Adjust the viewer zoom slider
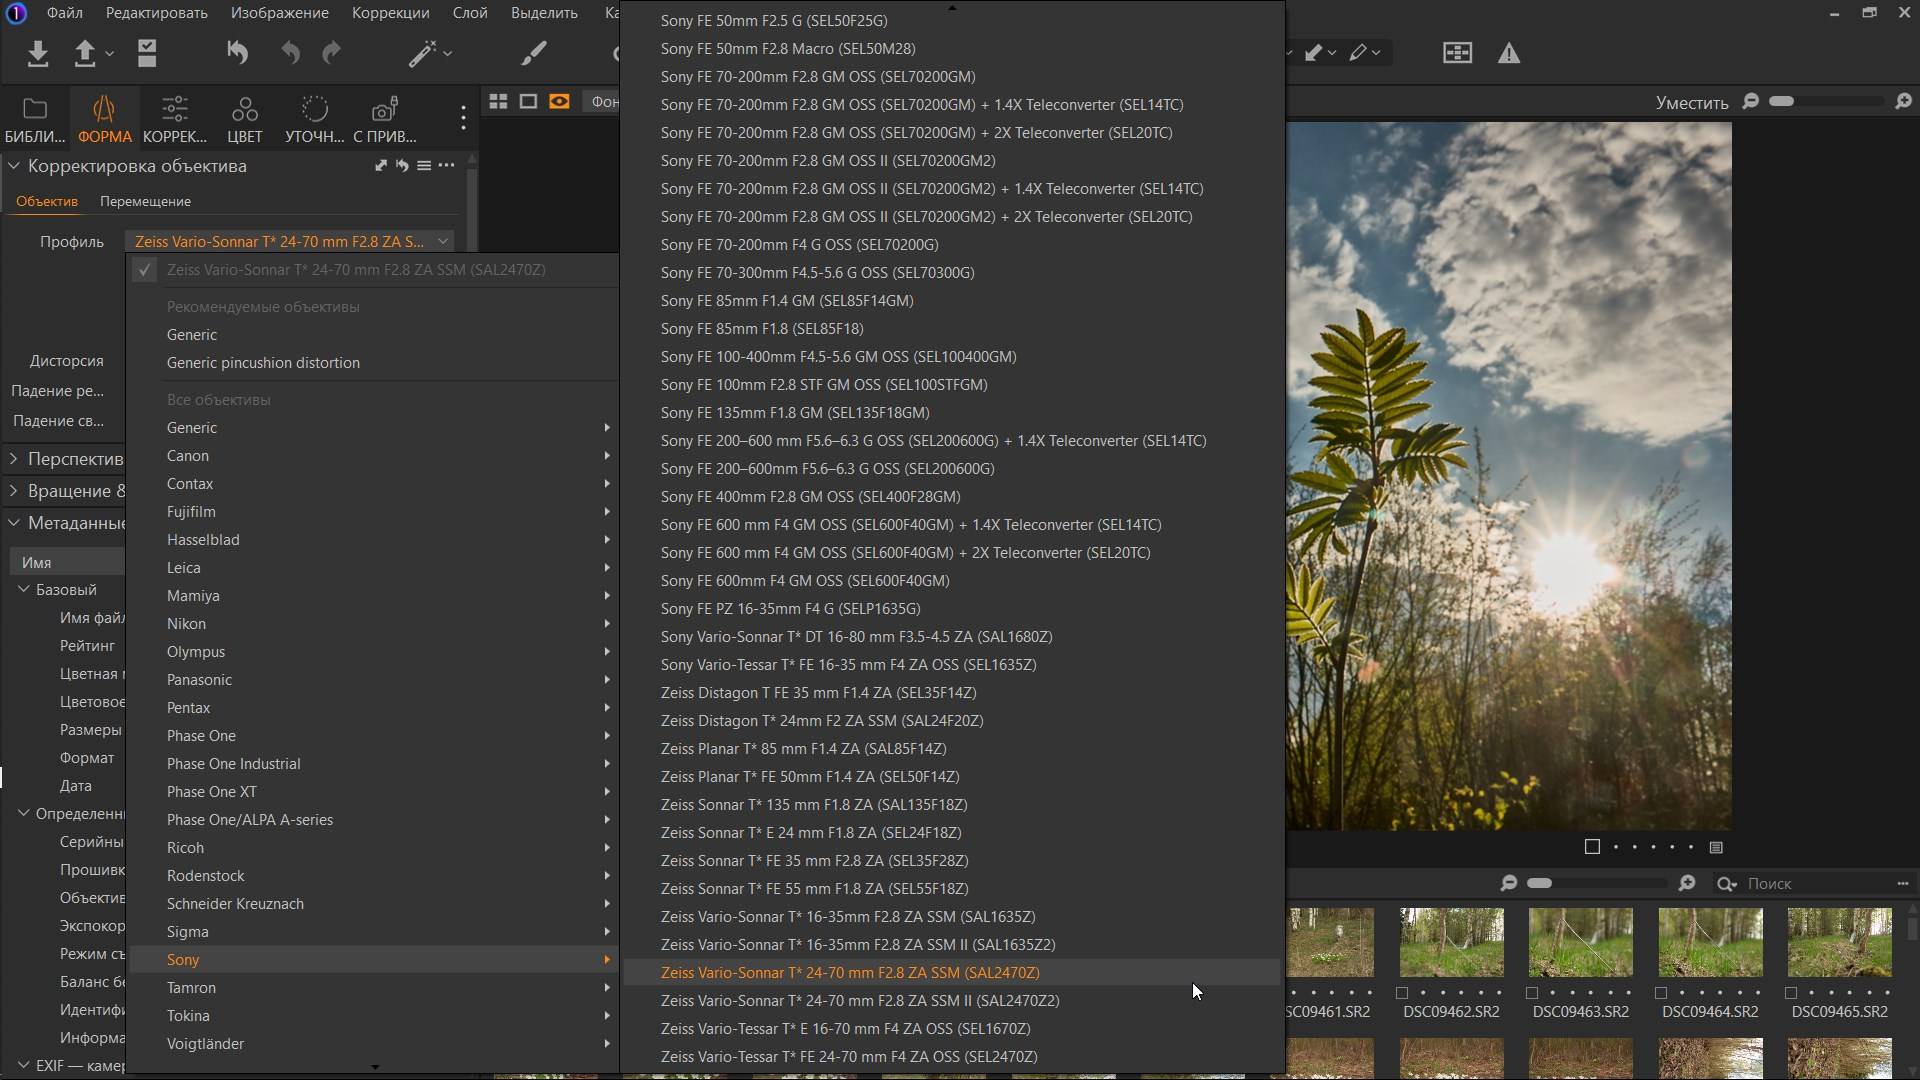The width and height of the screenshot is (1920, 1080). 1782,101
